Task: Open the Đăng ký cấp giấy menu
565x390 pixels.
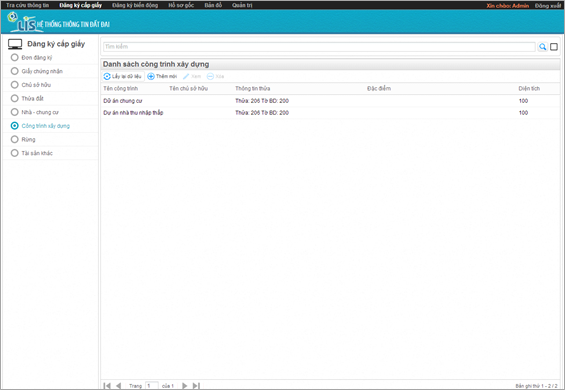Action: 81,5
